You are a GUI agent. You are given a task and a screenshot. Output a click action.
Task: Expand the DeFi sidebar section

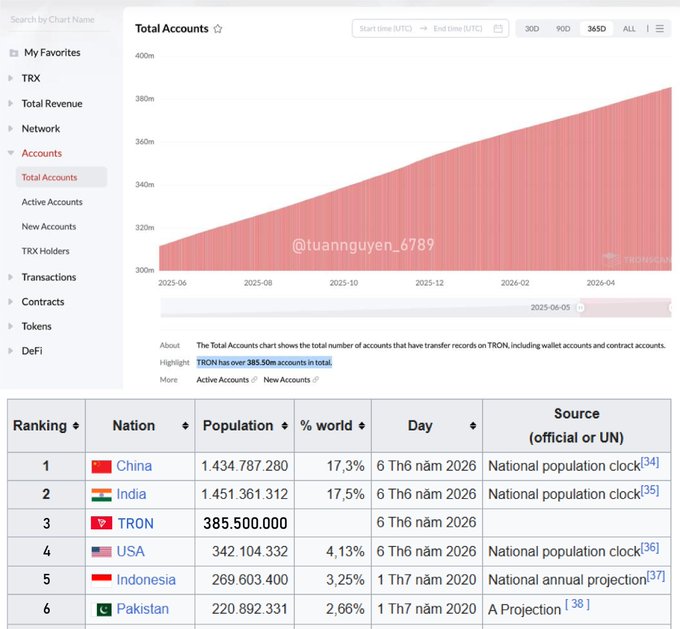(11, 351)
